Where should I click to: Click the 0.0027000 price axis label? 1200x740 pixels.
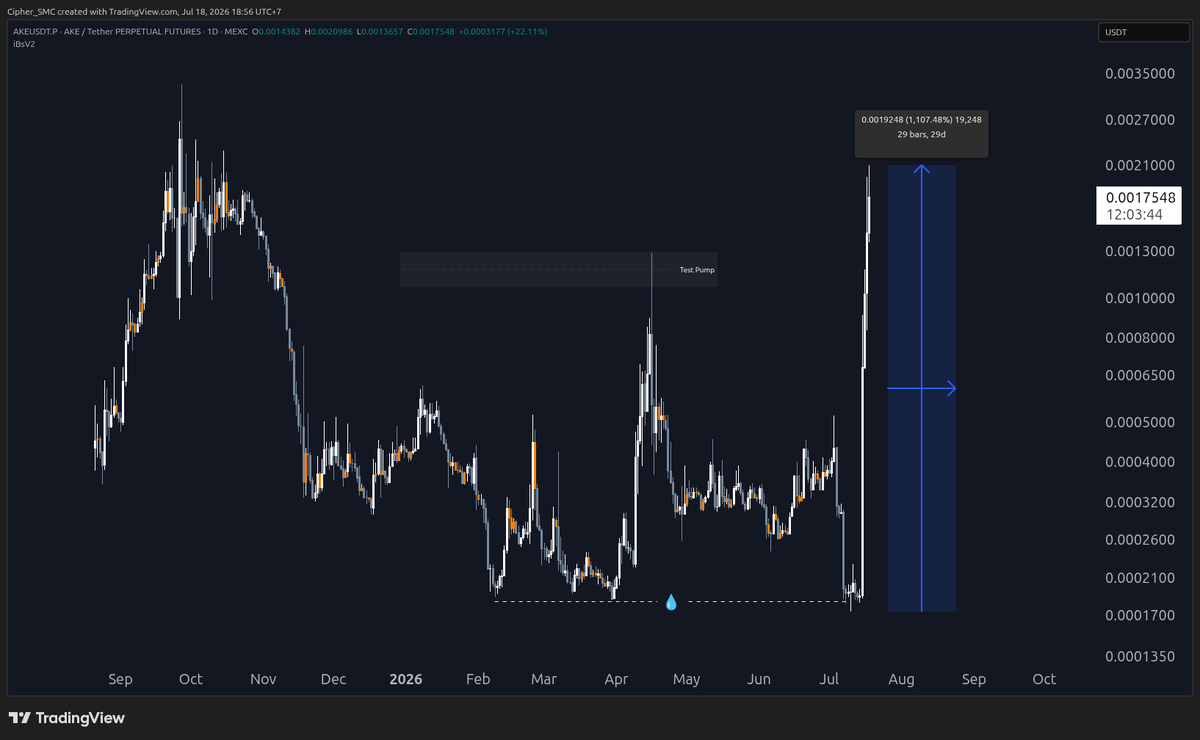[1140, 120]
